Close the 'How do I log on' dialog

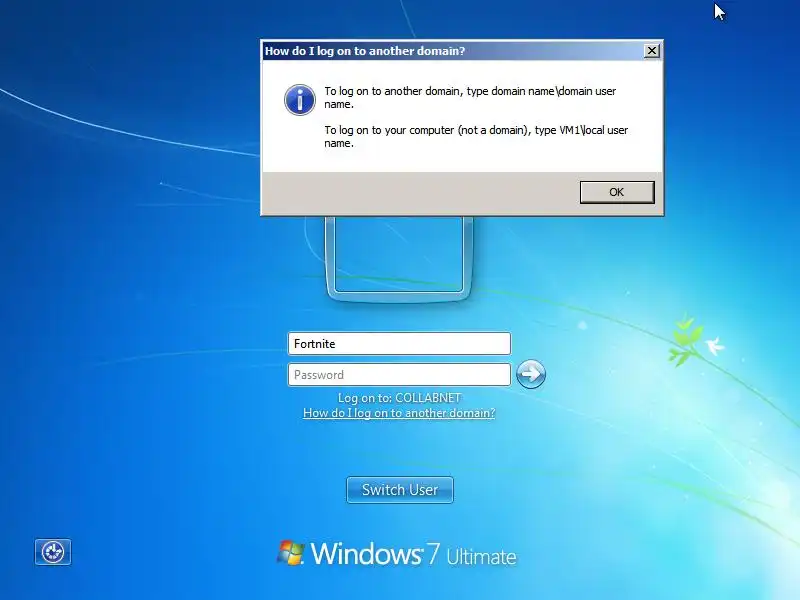652,51
